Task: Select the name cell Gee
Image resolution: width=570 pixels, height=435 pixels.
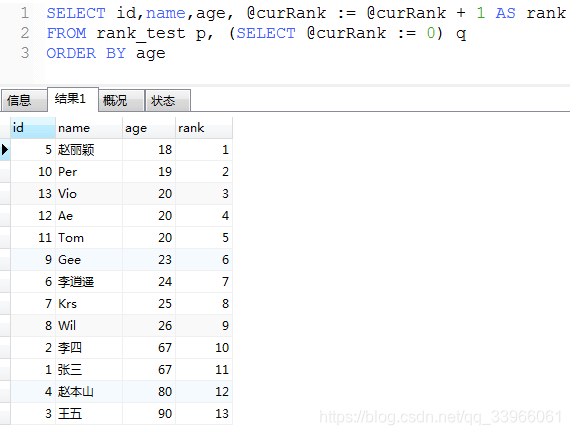Action: point(89,260)
